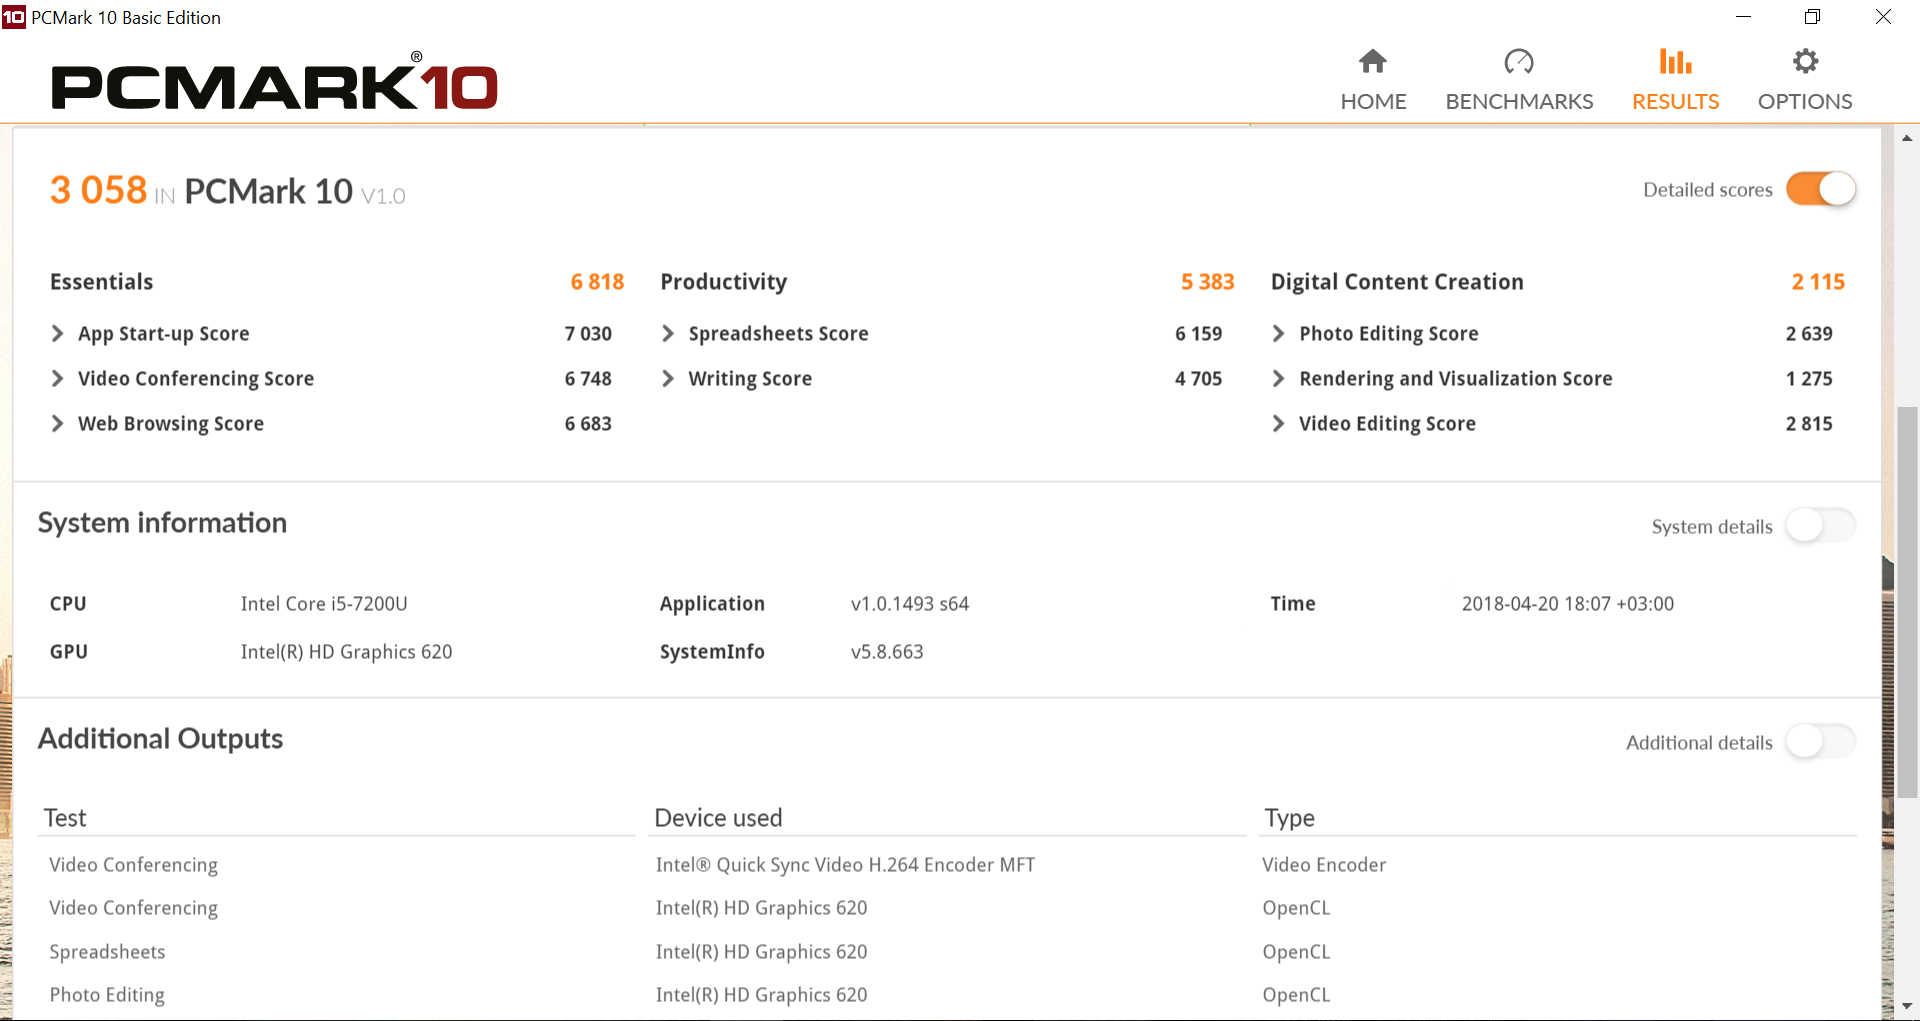Click the overall score 3 058
Image resolution: width=1920 pixels, height=1021 pixels.
coord(98,190)
